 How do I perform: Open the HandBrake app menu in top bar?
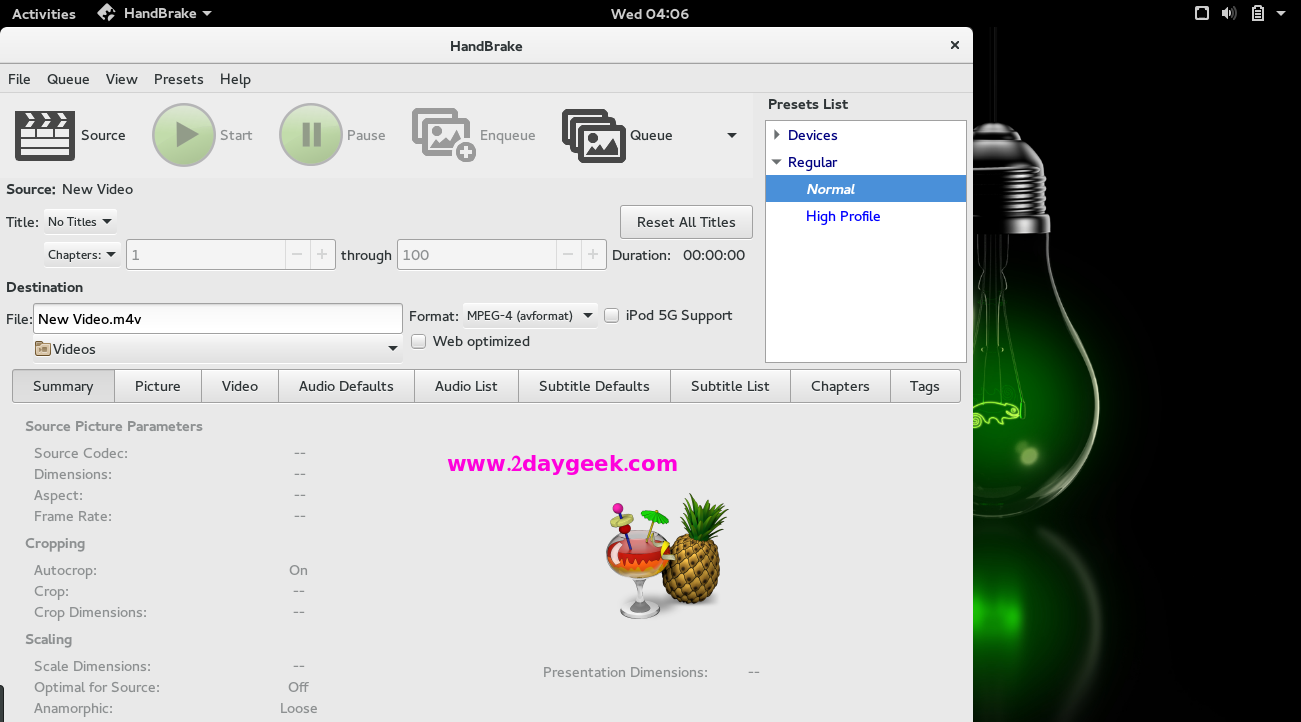(155, 14)
